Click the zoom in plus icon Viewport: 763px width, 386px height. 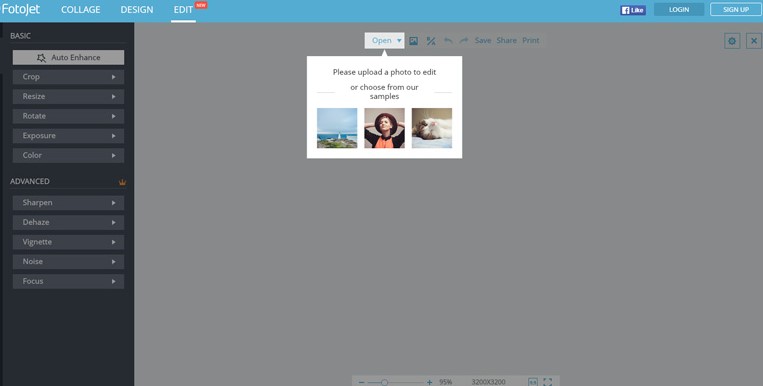(x=429, y=383)
